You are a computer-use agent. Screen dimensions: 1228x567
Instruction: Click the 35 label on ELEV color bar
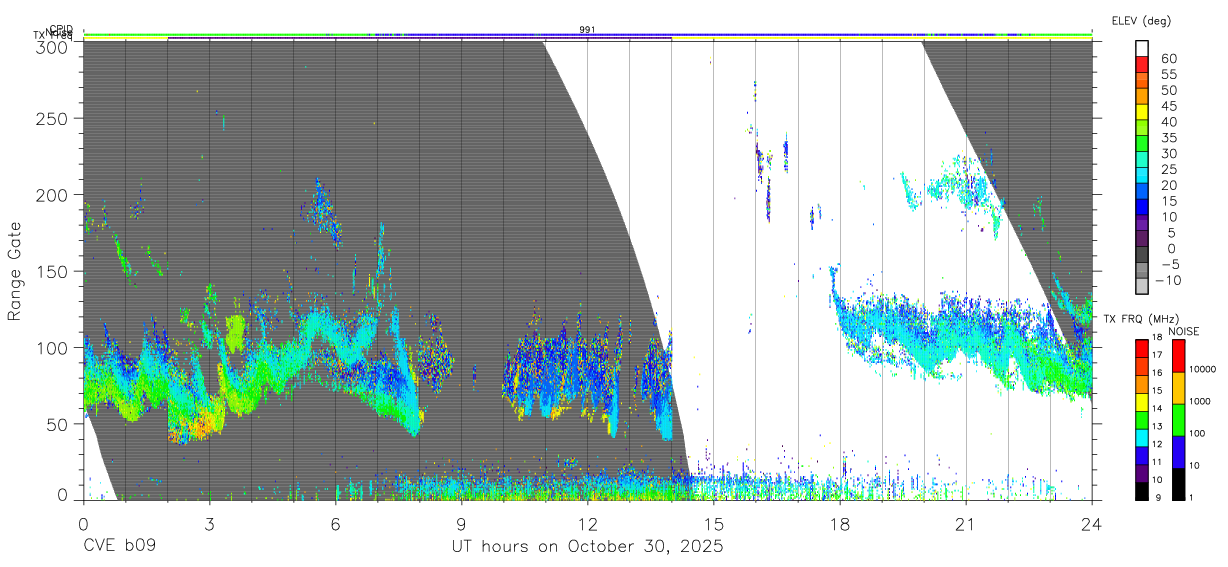click(1168, 137)
